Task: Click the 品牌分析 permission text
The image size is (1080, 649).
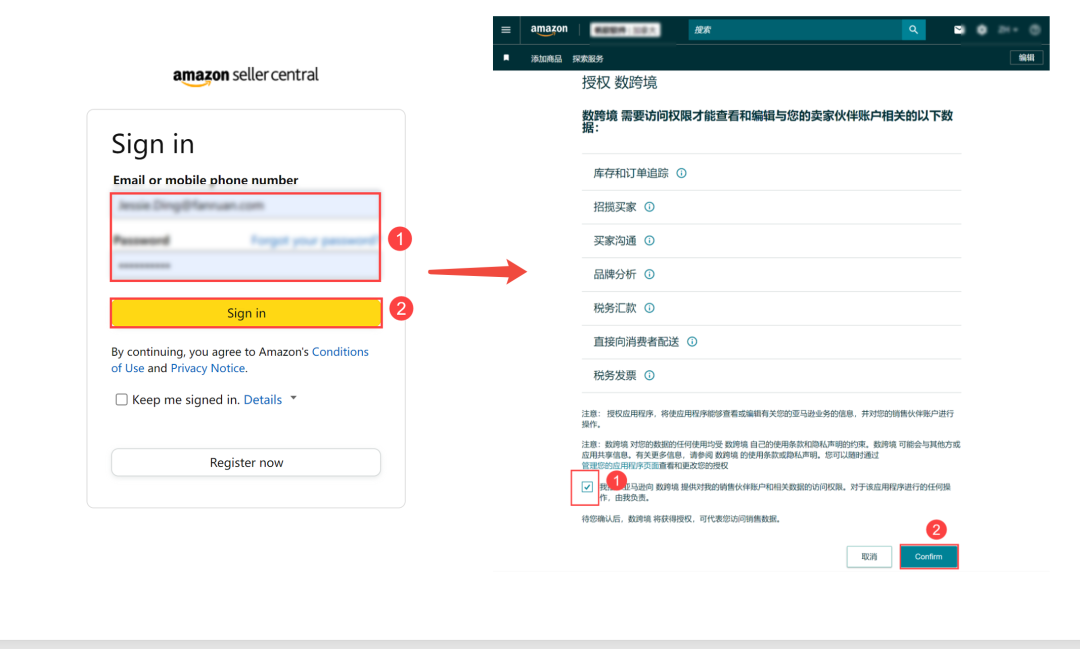Action: (615, 274)
